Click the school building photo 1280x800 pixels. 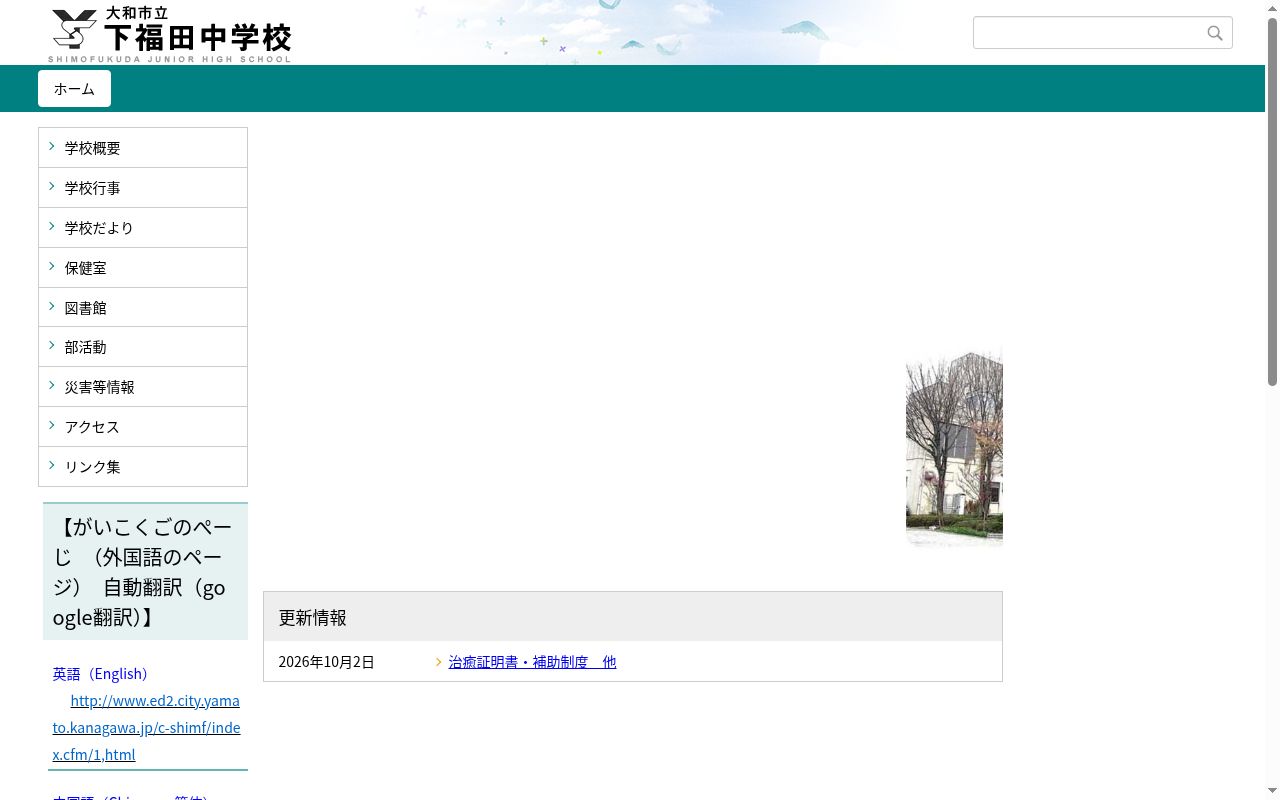click(x=954, y=448)
